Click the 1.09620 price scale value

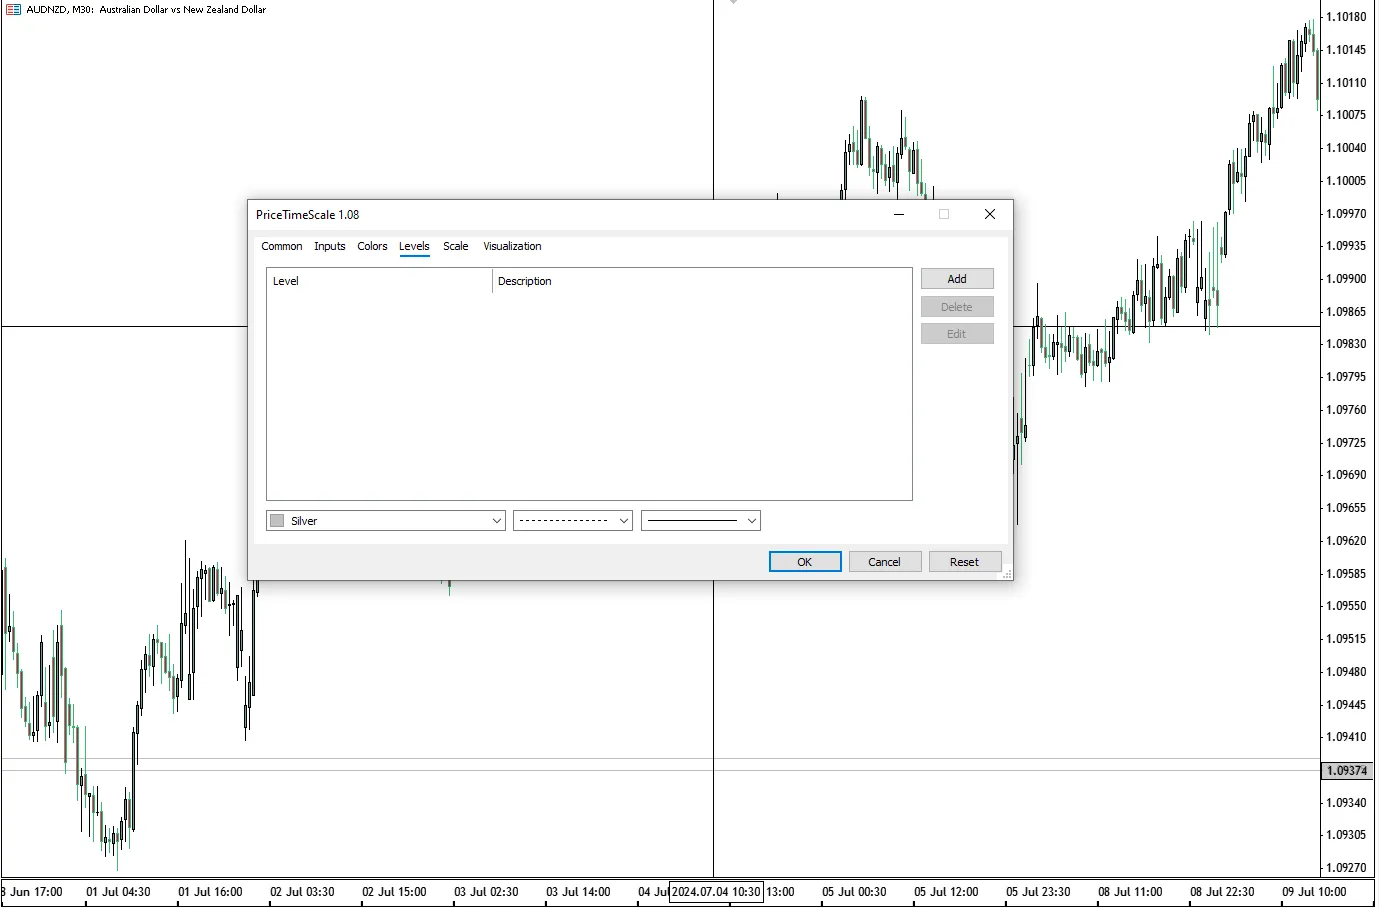(x=1346, y=541)
